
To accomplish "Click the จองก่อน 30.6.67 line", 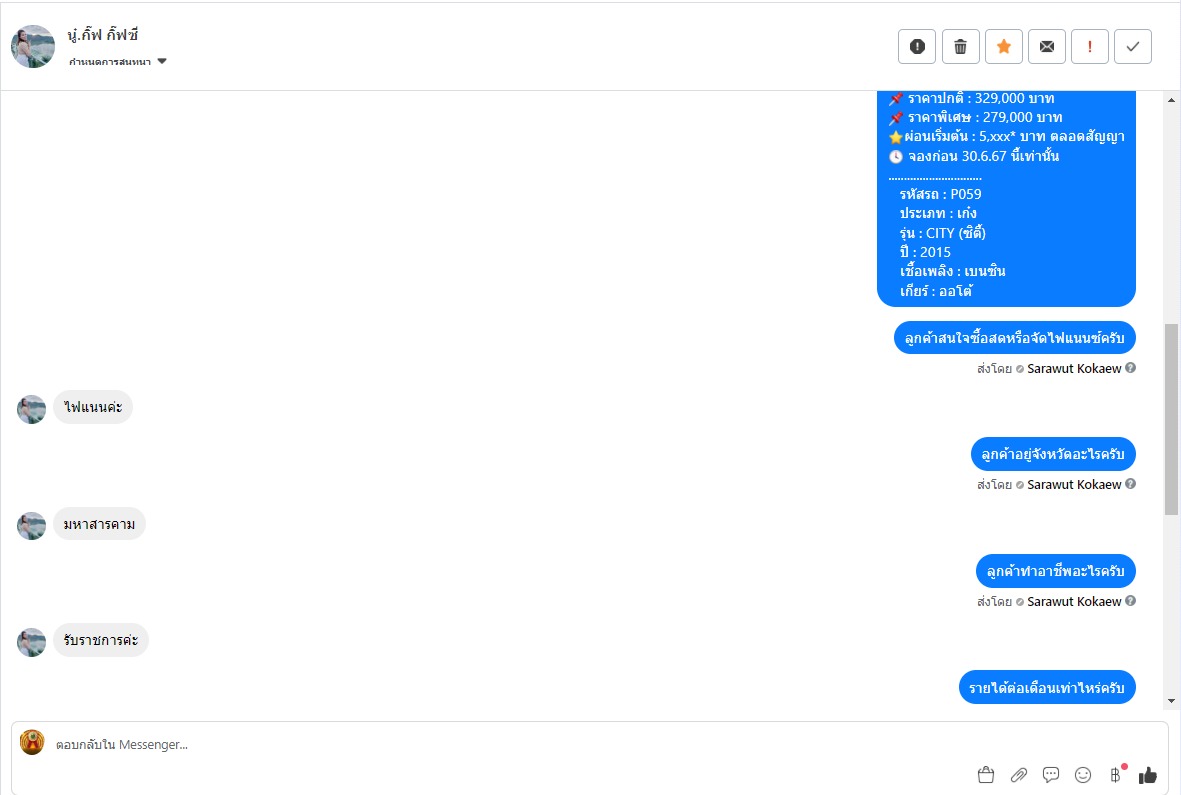I will (x=975, y=156).
